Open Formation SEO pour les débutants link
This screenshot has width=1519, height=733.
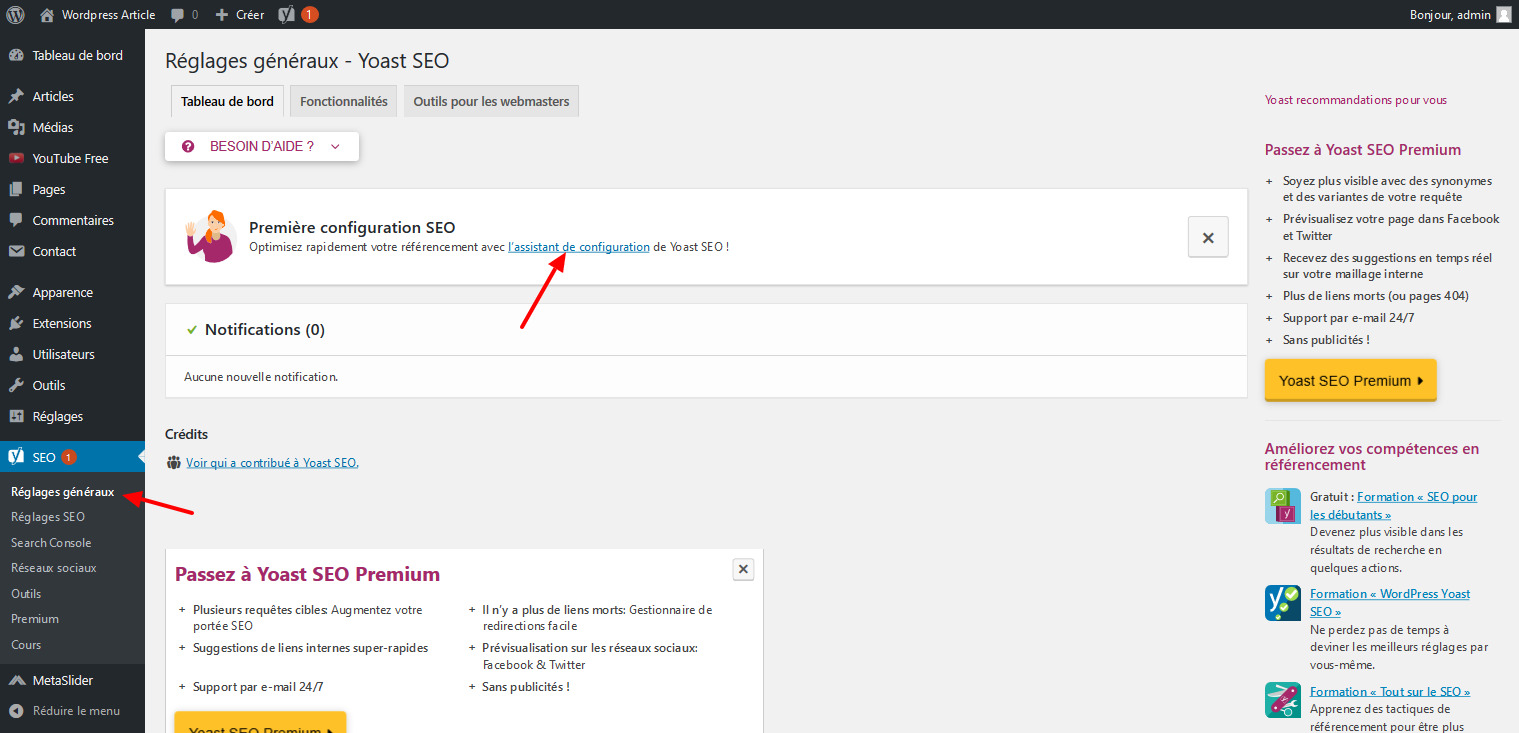(x=1393, y=506)
